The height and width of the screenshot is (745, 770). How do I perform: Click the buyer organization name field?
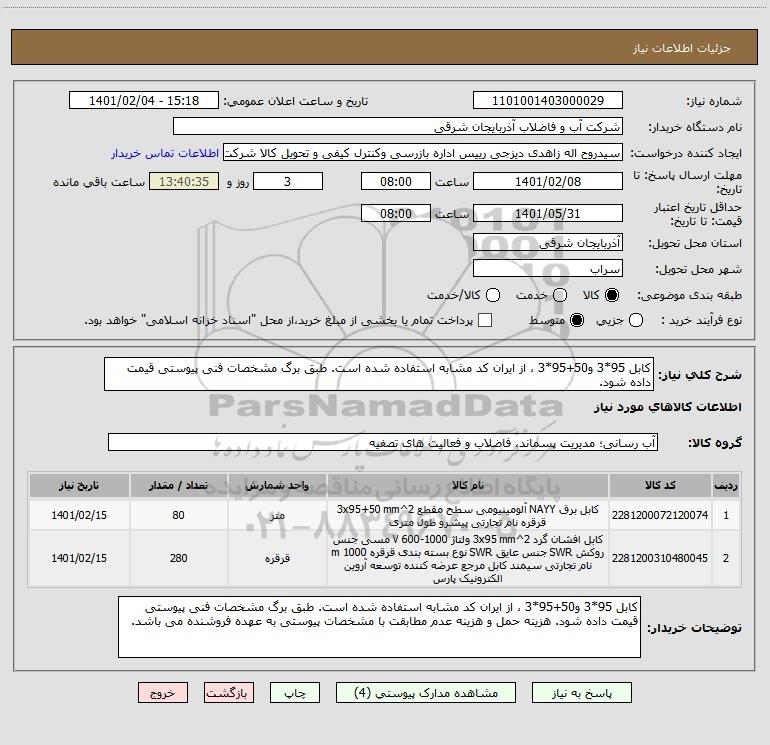pos(398,127)
